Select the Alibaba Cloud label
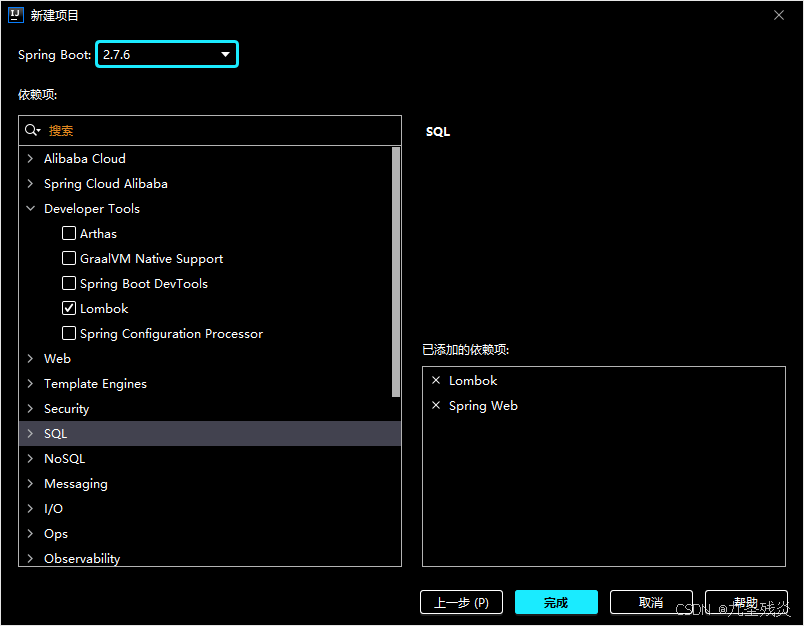804x626 pixels. 85,159
